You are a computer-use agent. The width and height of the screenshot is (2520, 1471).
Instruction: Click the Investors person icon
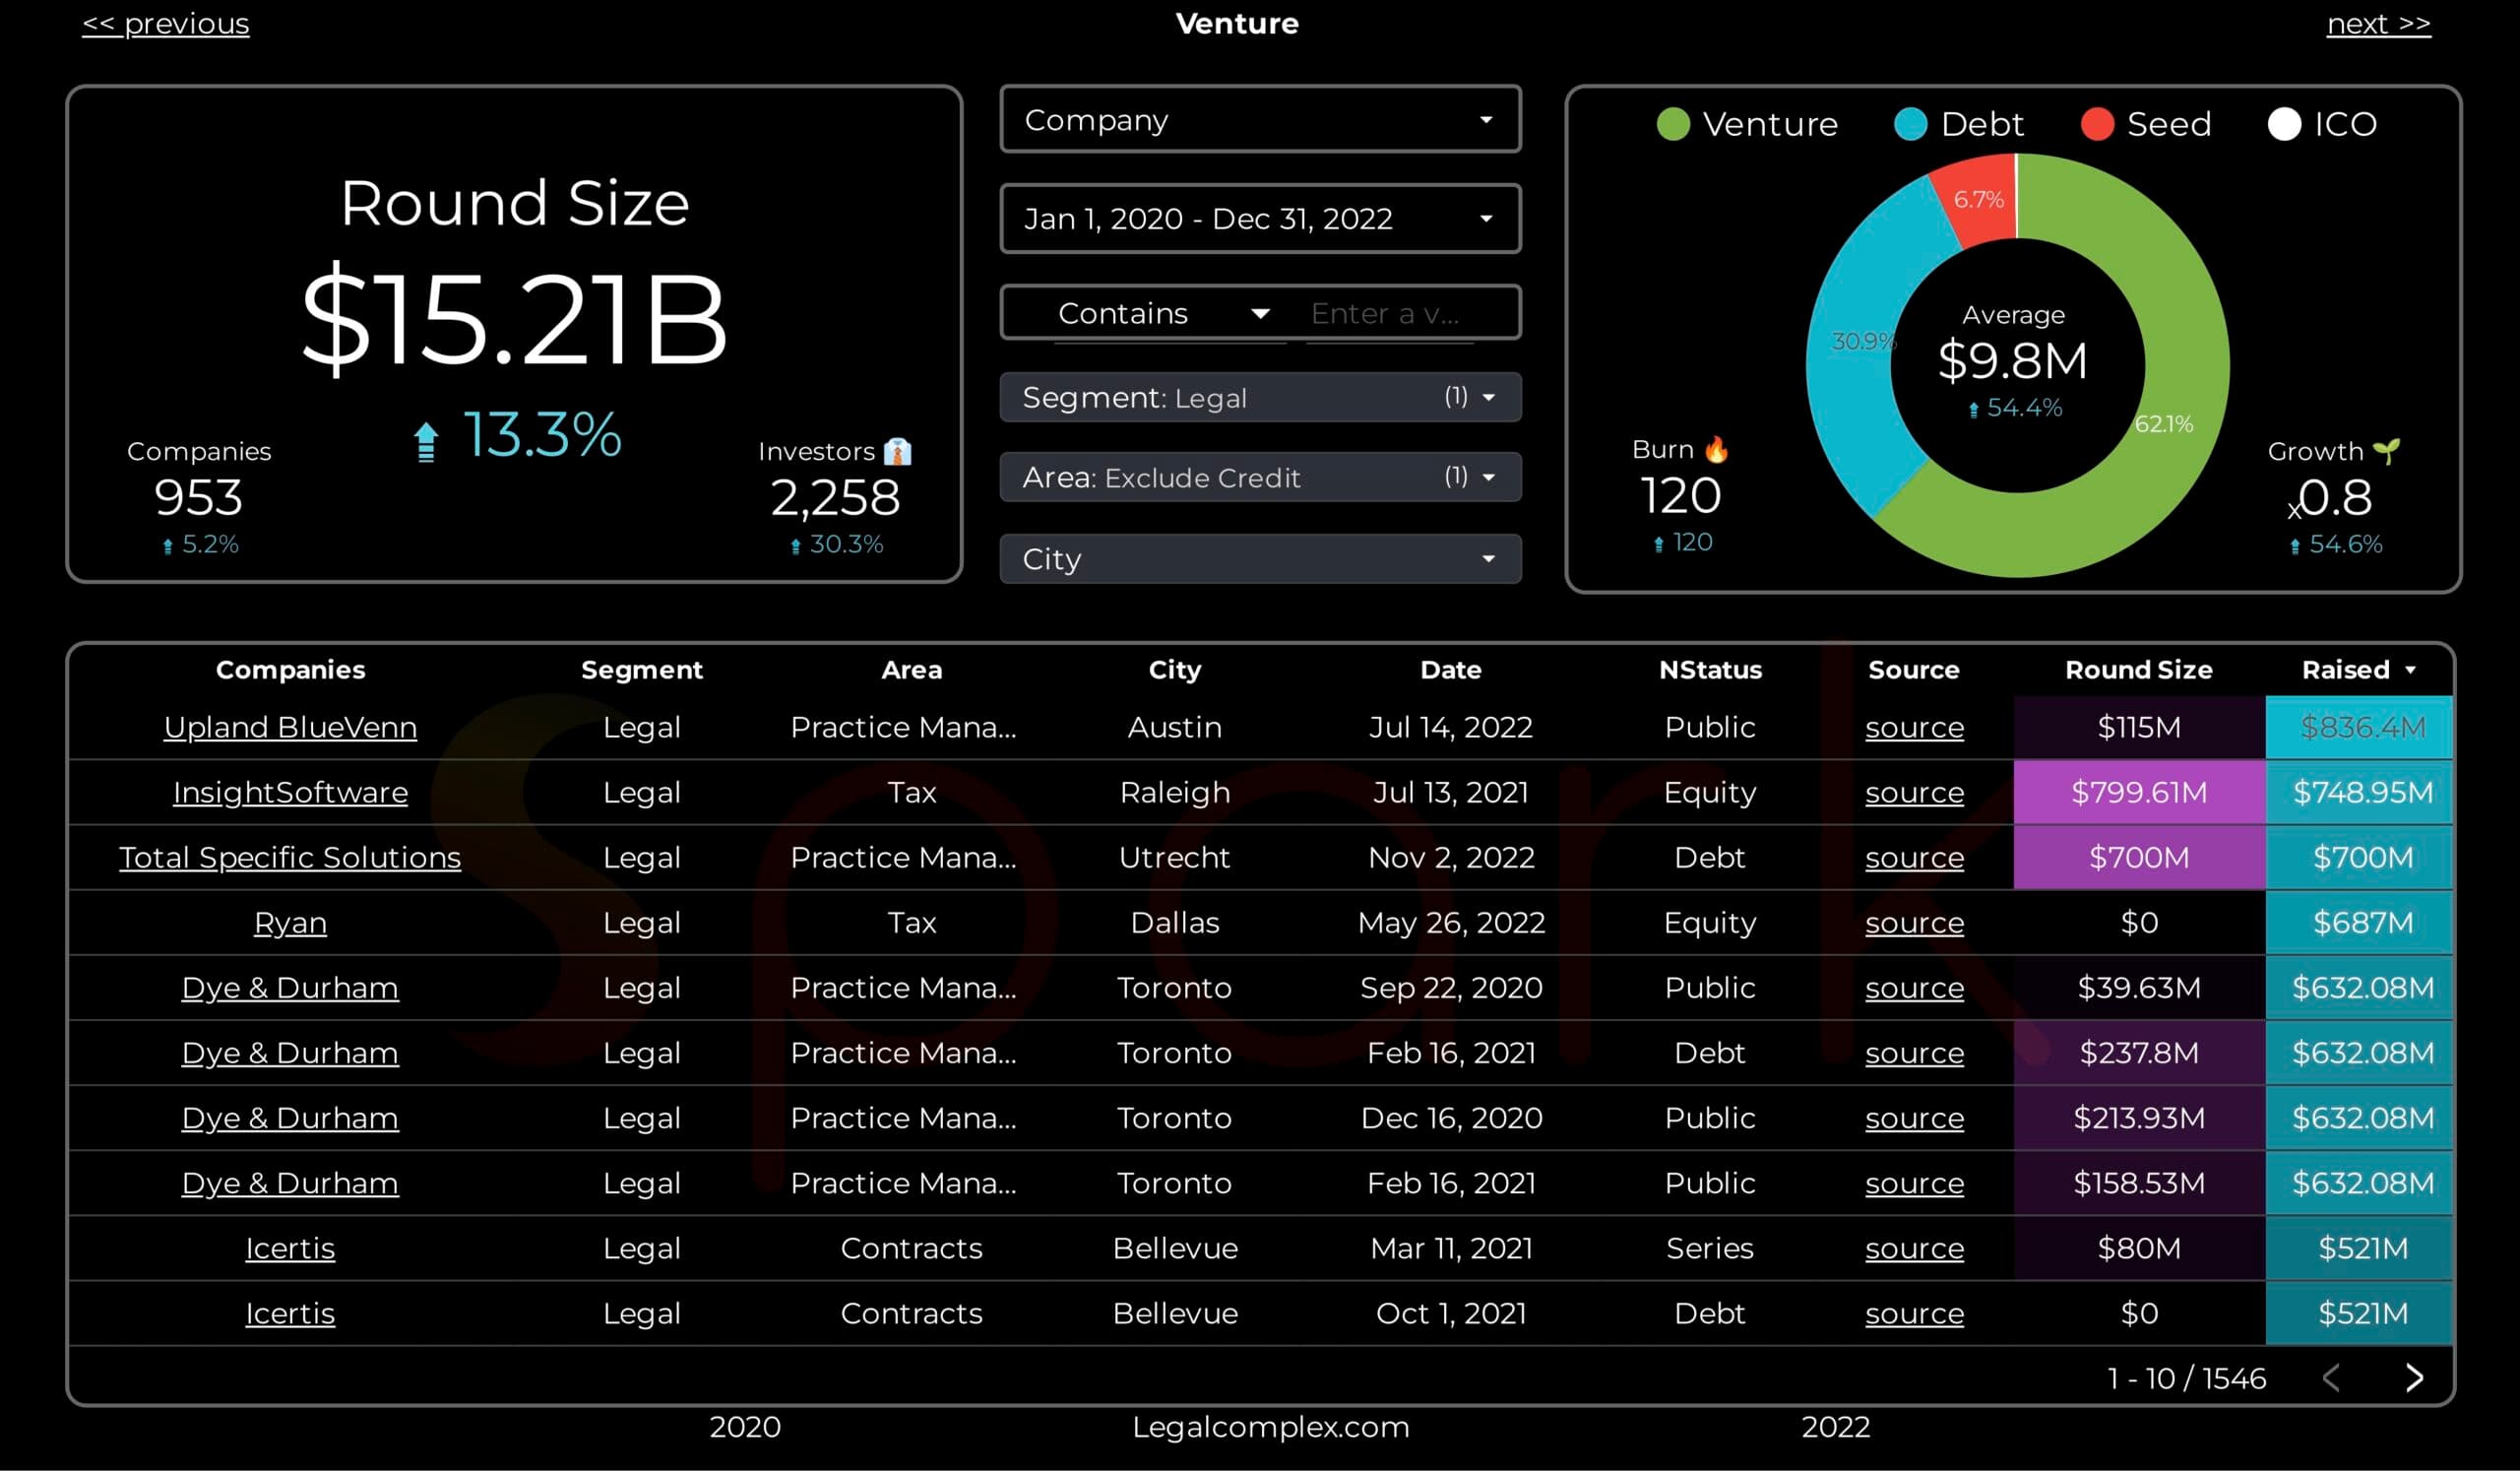pyautogui.click(x=897, y=451)
